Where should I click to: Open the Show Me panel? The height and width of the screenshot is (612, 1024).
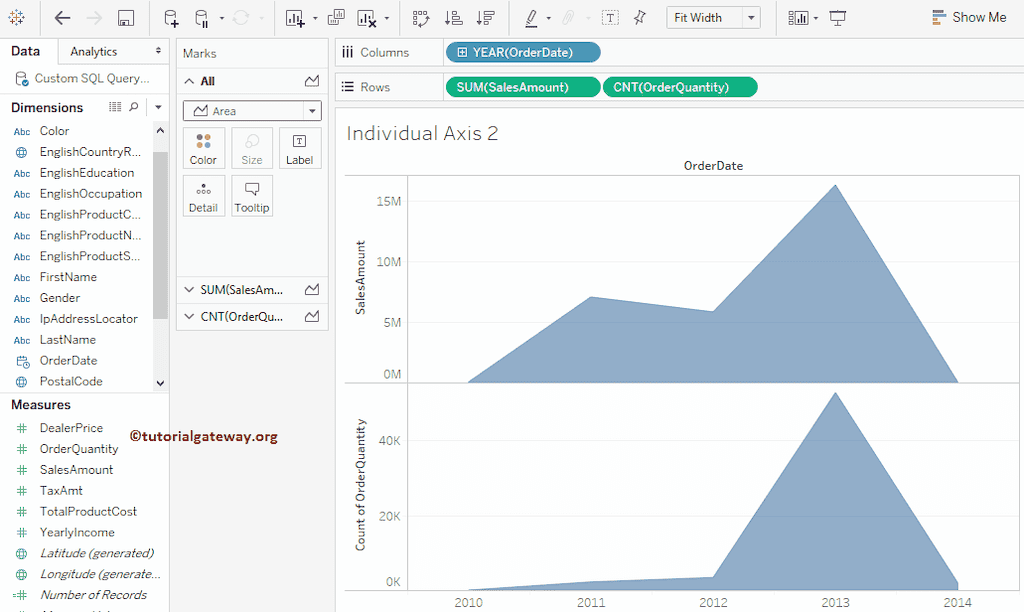tap(967, 17)
